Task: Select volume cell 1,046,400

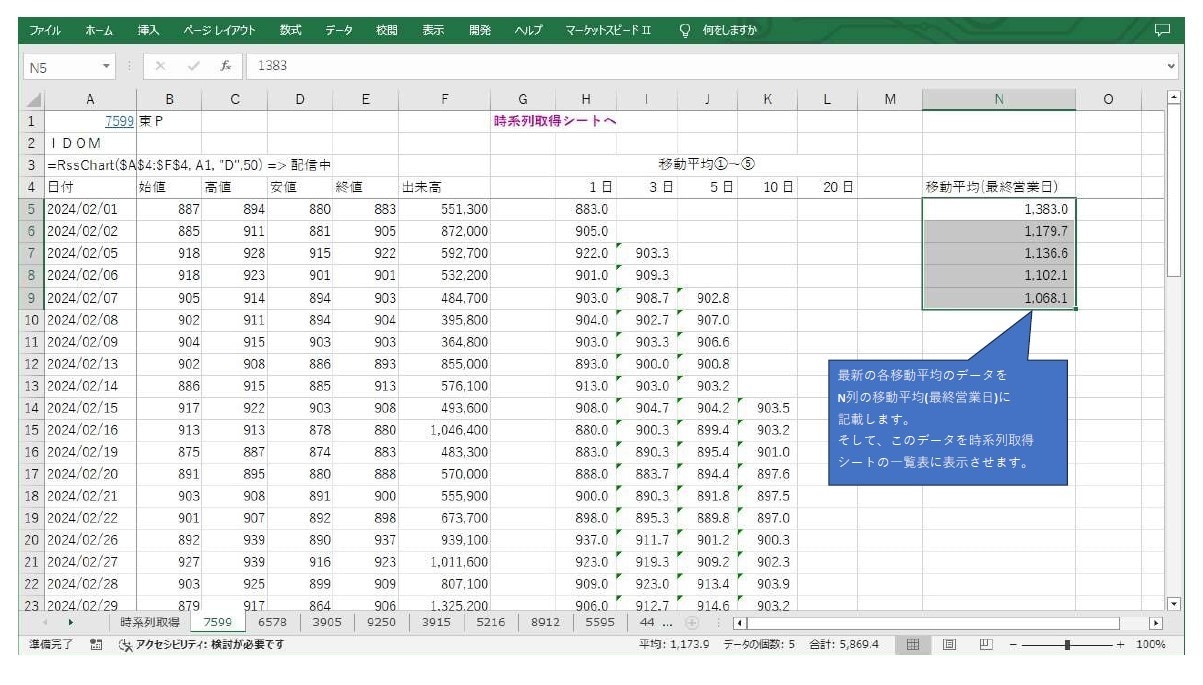Action: coord(444,430)
